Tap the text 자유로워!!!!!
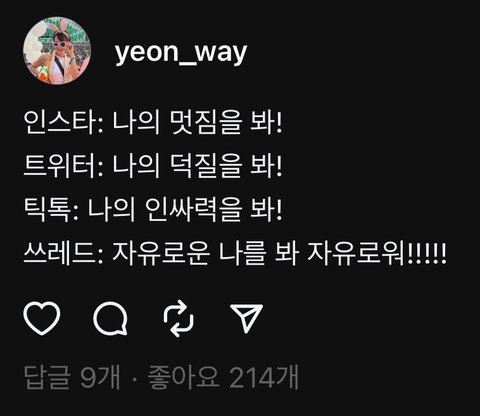 [376, 253]
